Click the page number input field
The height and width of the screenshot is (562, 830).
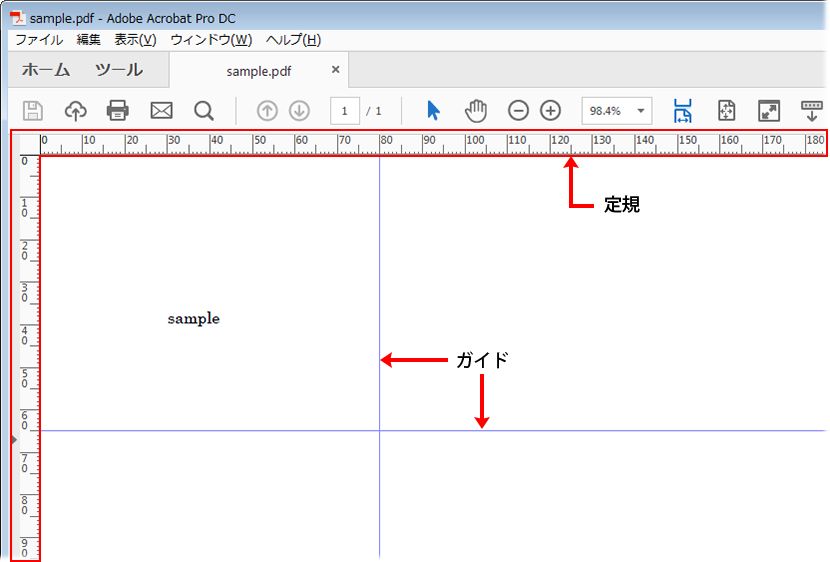[x=345, y=111]
